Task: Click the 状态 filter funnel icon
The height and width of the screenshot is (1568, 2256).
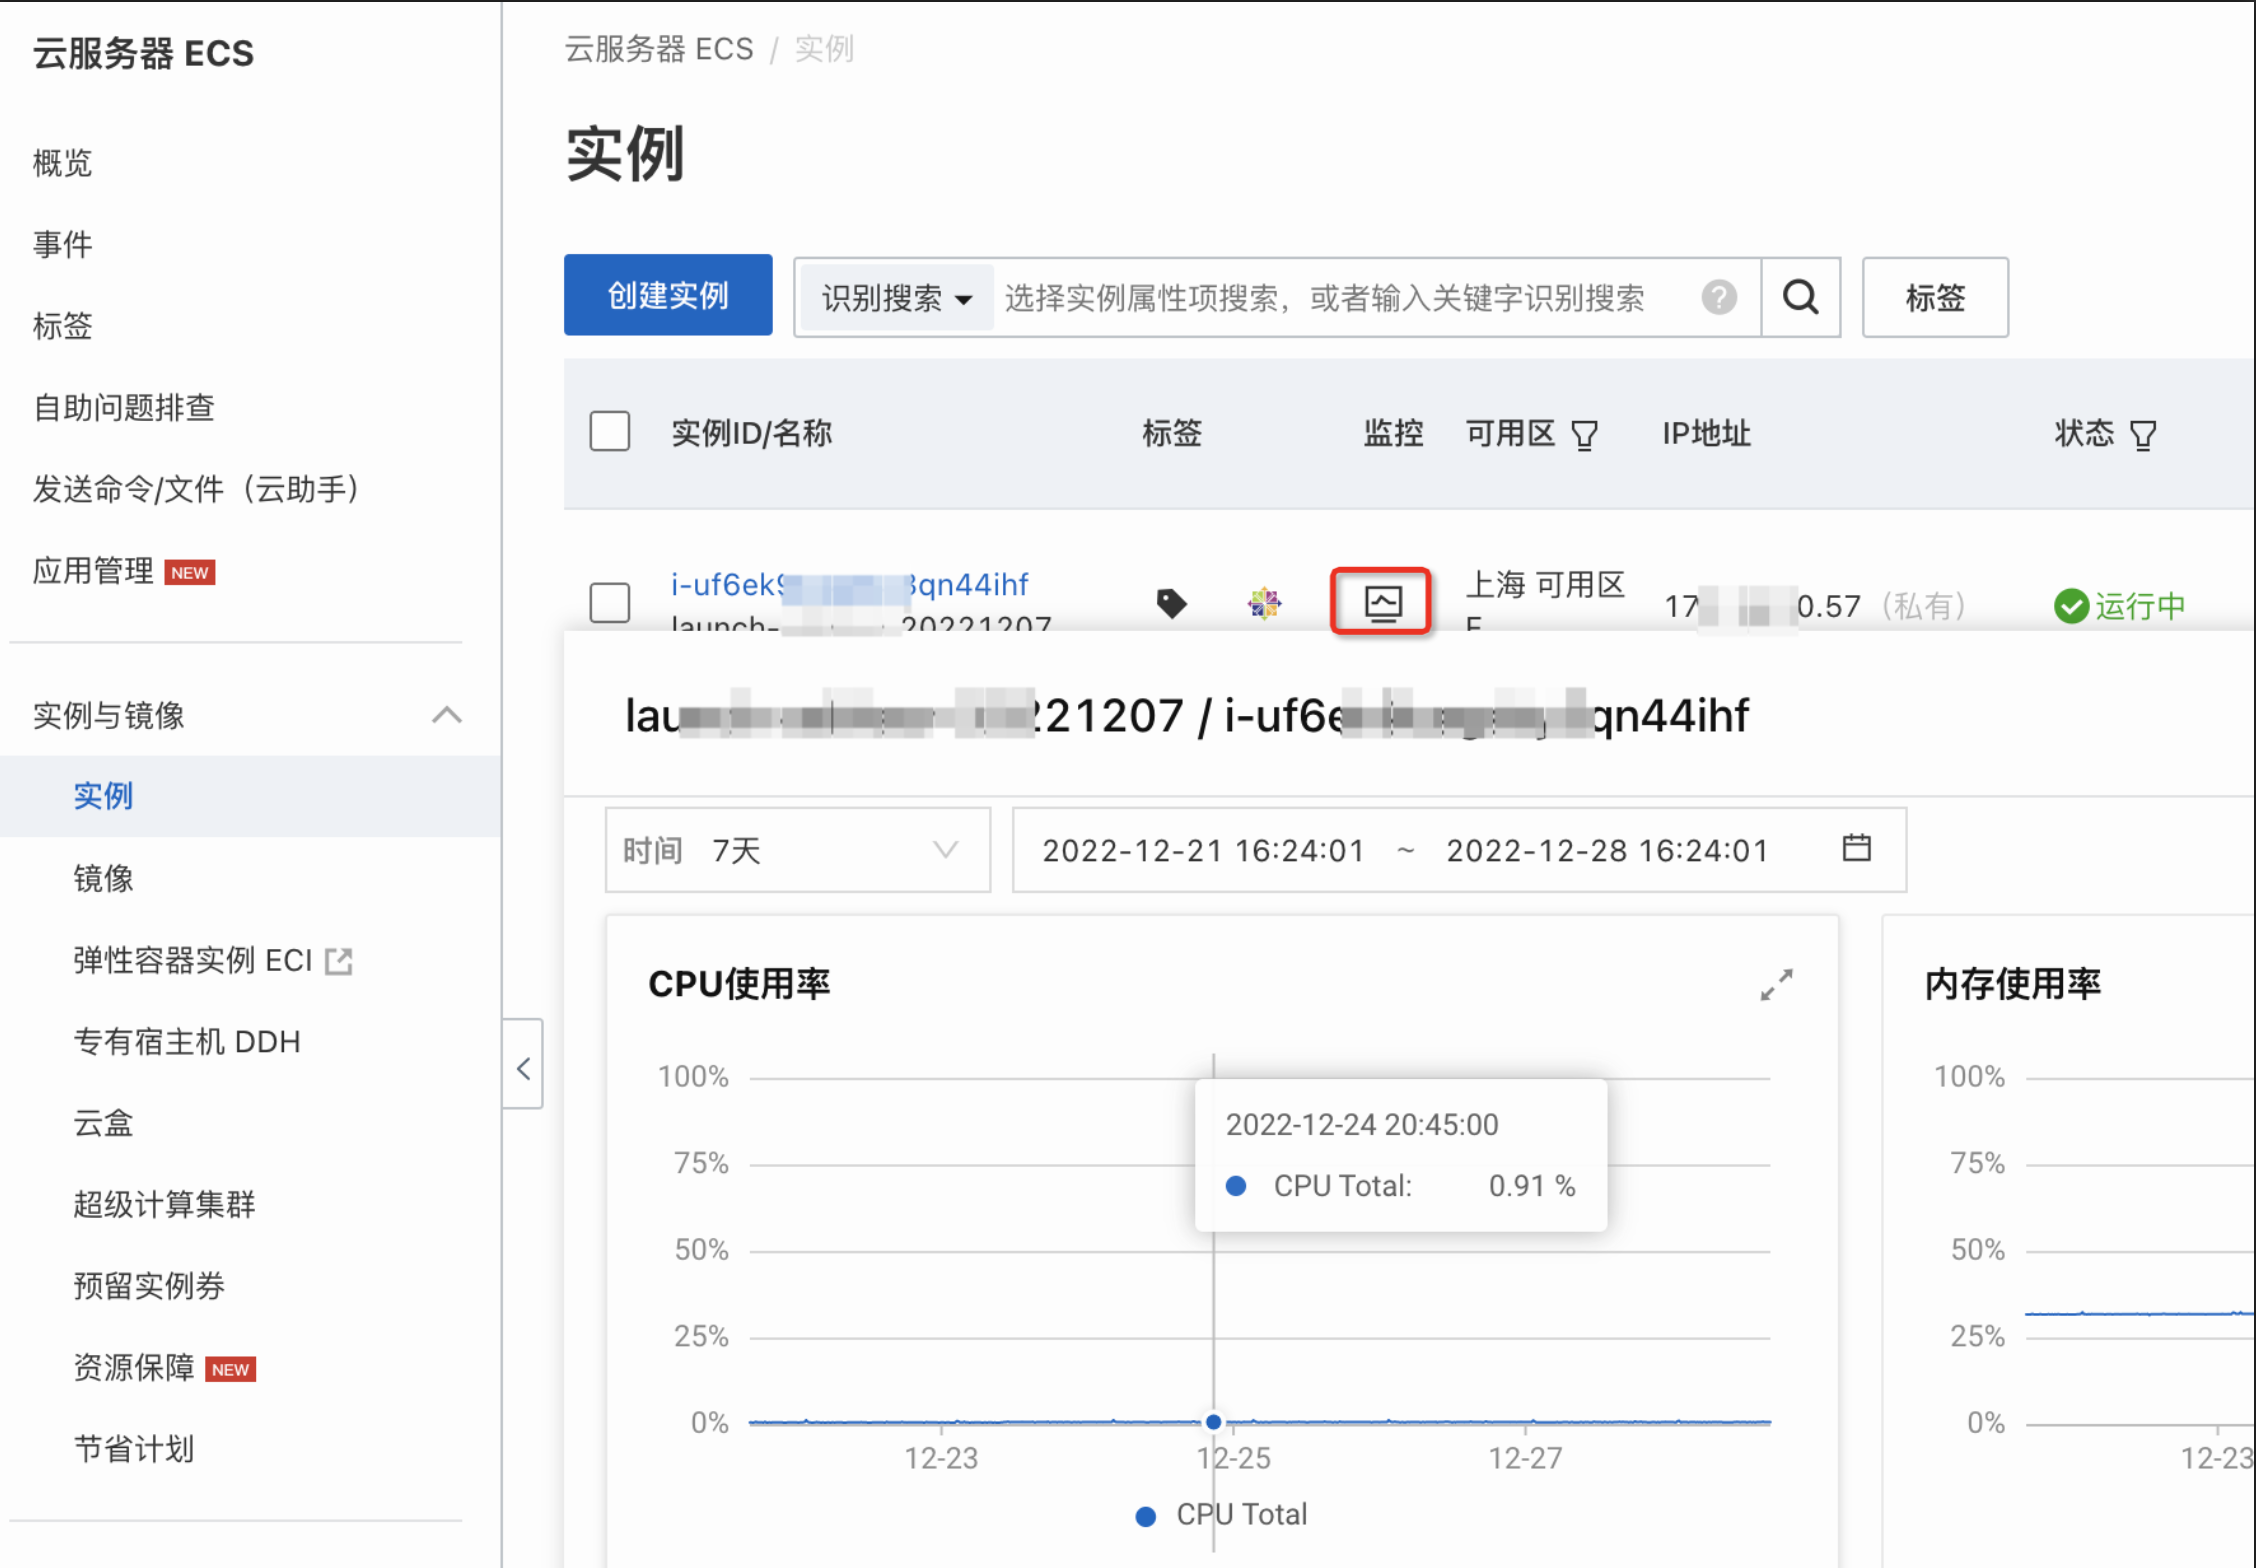Action: click(x=2143, y=436)
